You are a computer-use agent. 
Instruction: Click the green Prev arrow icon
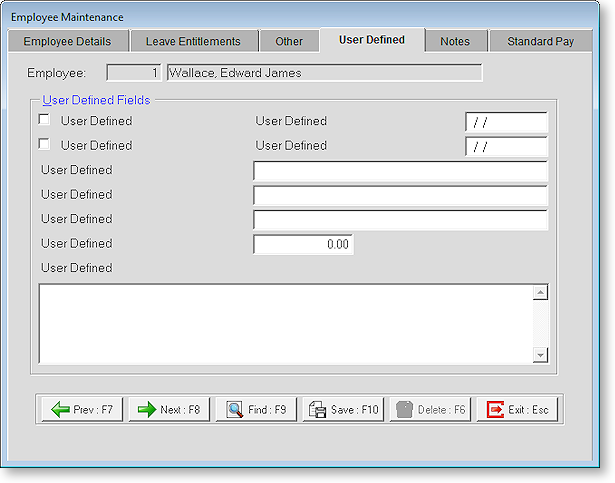60,409
